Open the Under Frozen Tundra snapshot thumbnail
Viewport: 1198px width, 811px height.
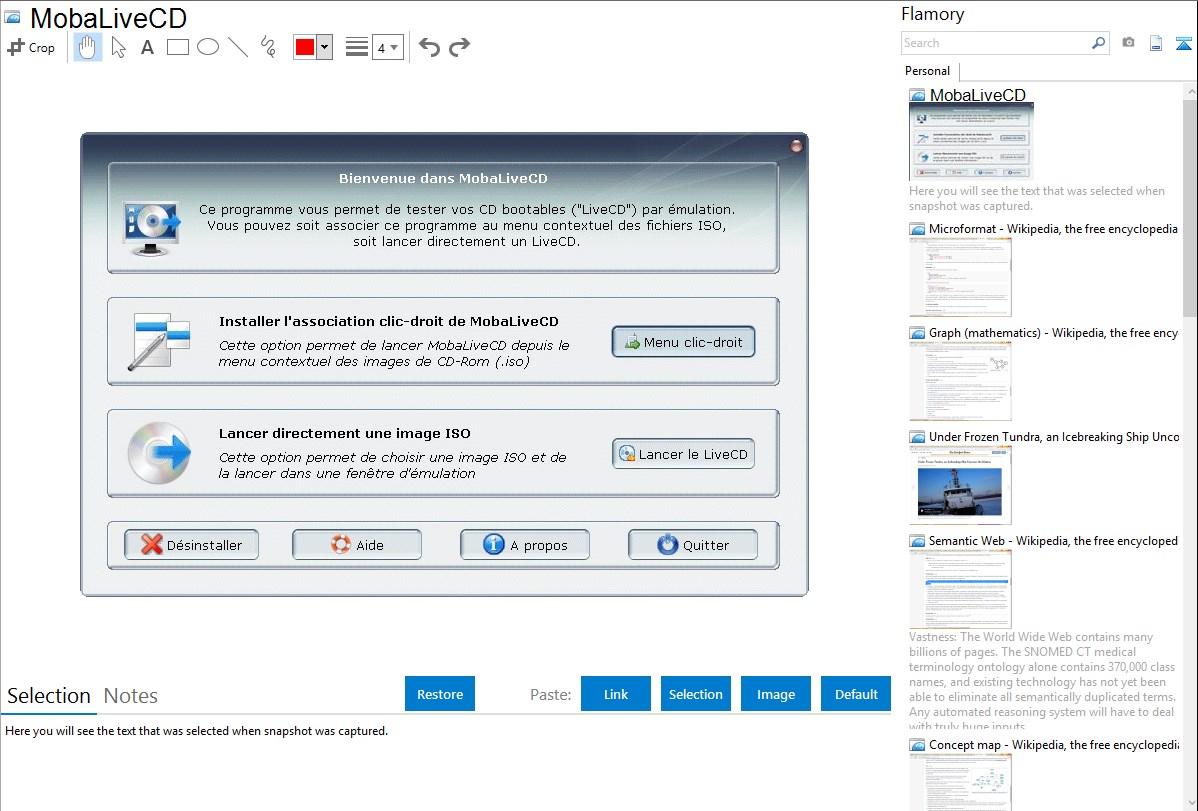960,485
